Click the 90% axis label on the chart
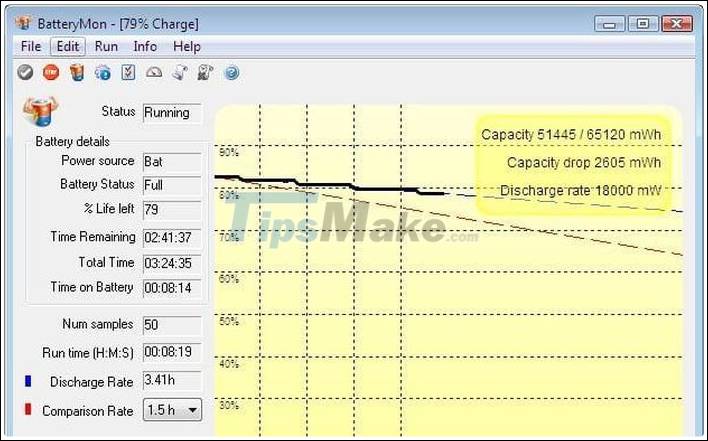 [x=229, y=153]
